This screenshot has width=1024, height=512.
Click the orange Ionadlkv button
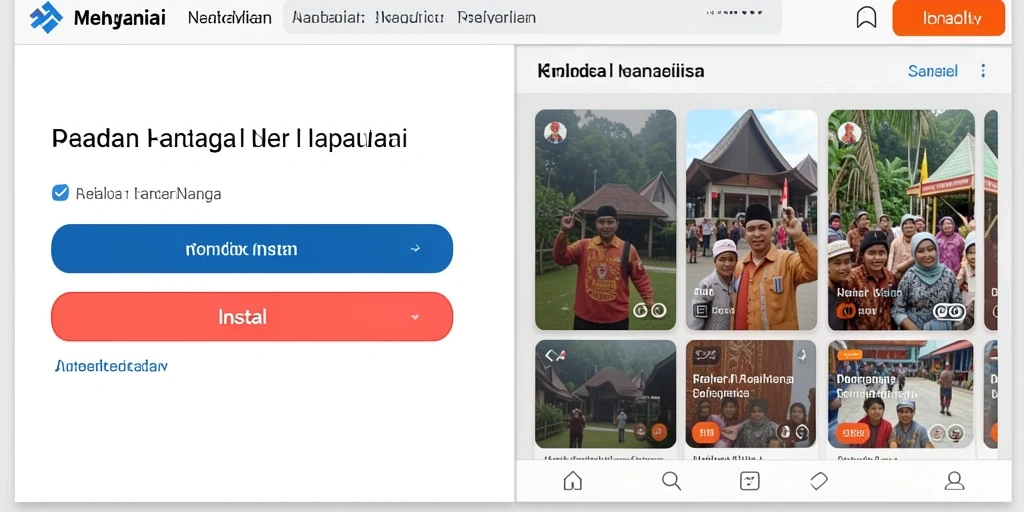[x=948, y=18]
